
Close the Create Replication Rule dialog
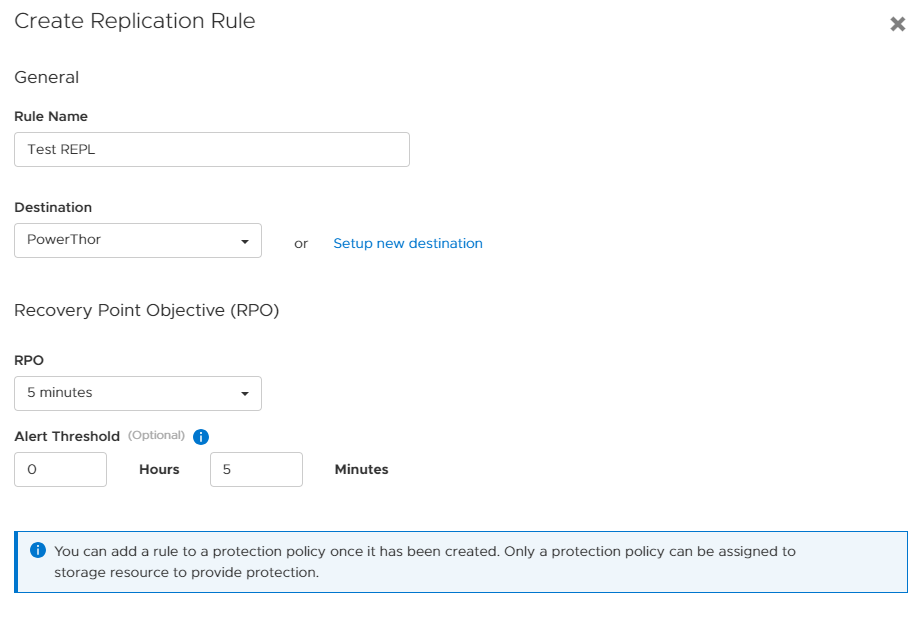pos(897,24)
